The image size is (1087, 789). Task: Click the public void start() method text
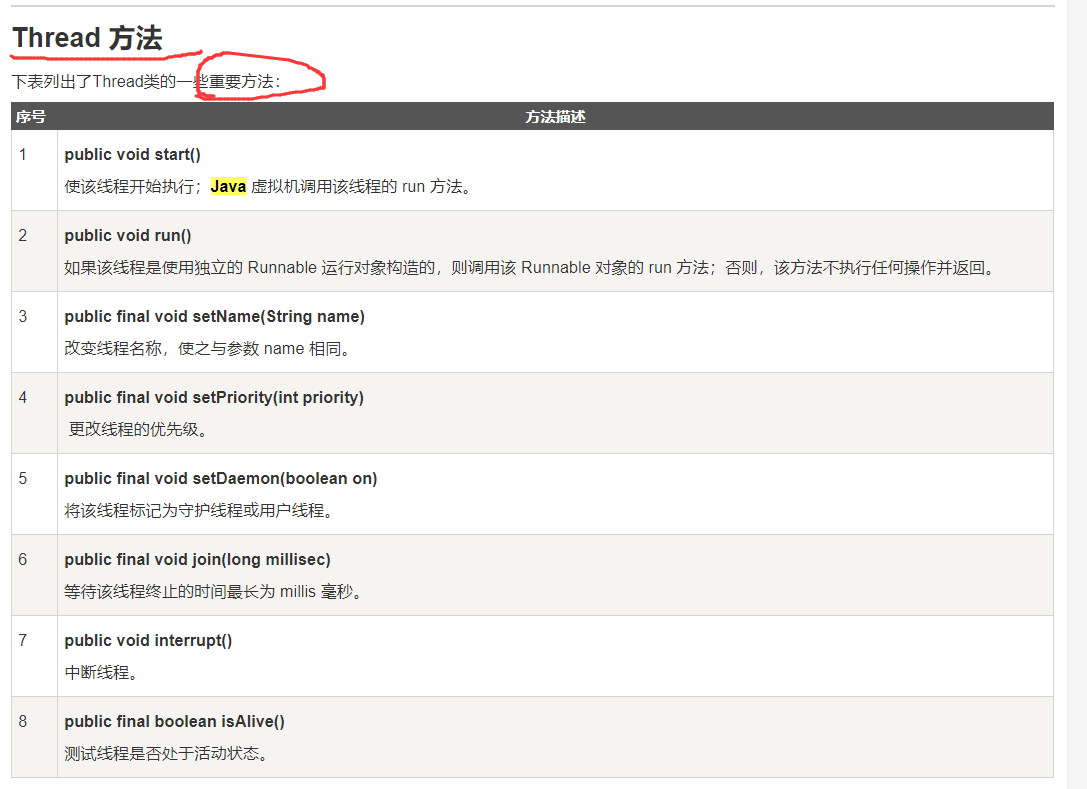(132, 155)
